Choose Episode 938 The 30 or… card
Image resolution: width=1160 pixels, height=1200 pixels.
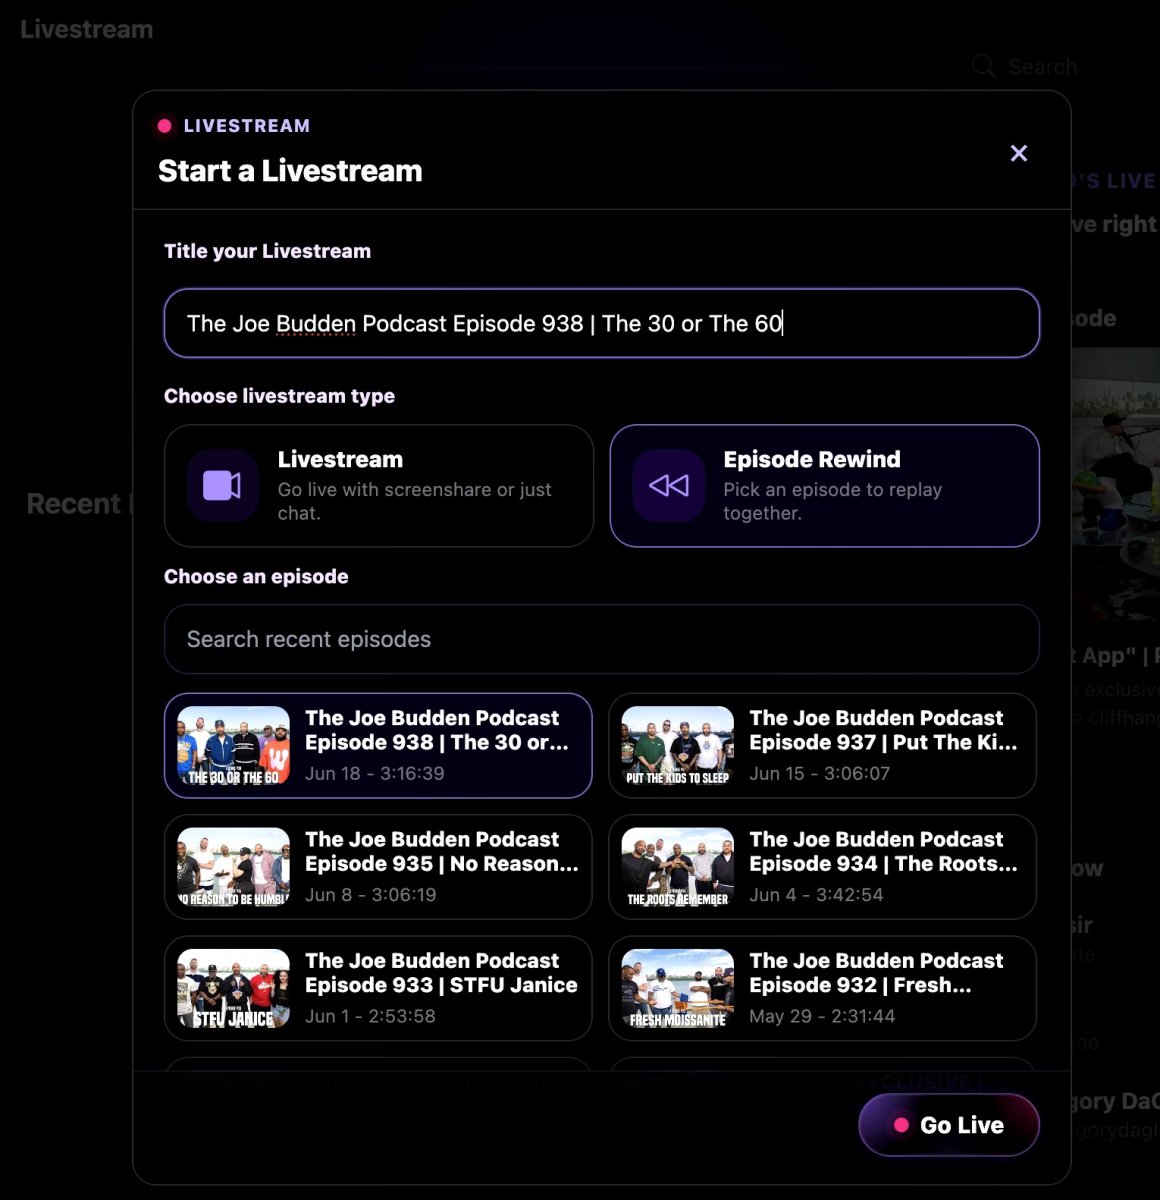(378, 746)
